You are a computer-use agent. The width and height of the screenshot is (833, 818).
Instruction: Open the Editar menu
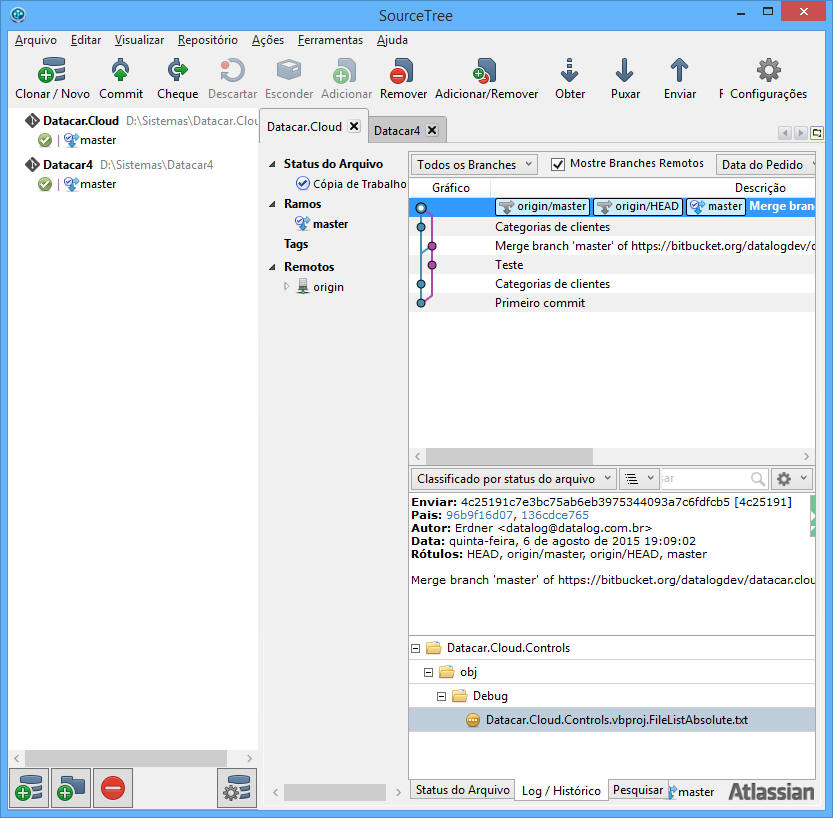[x=86, y=40]
